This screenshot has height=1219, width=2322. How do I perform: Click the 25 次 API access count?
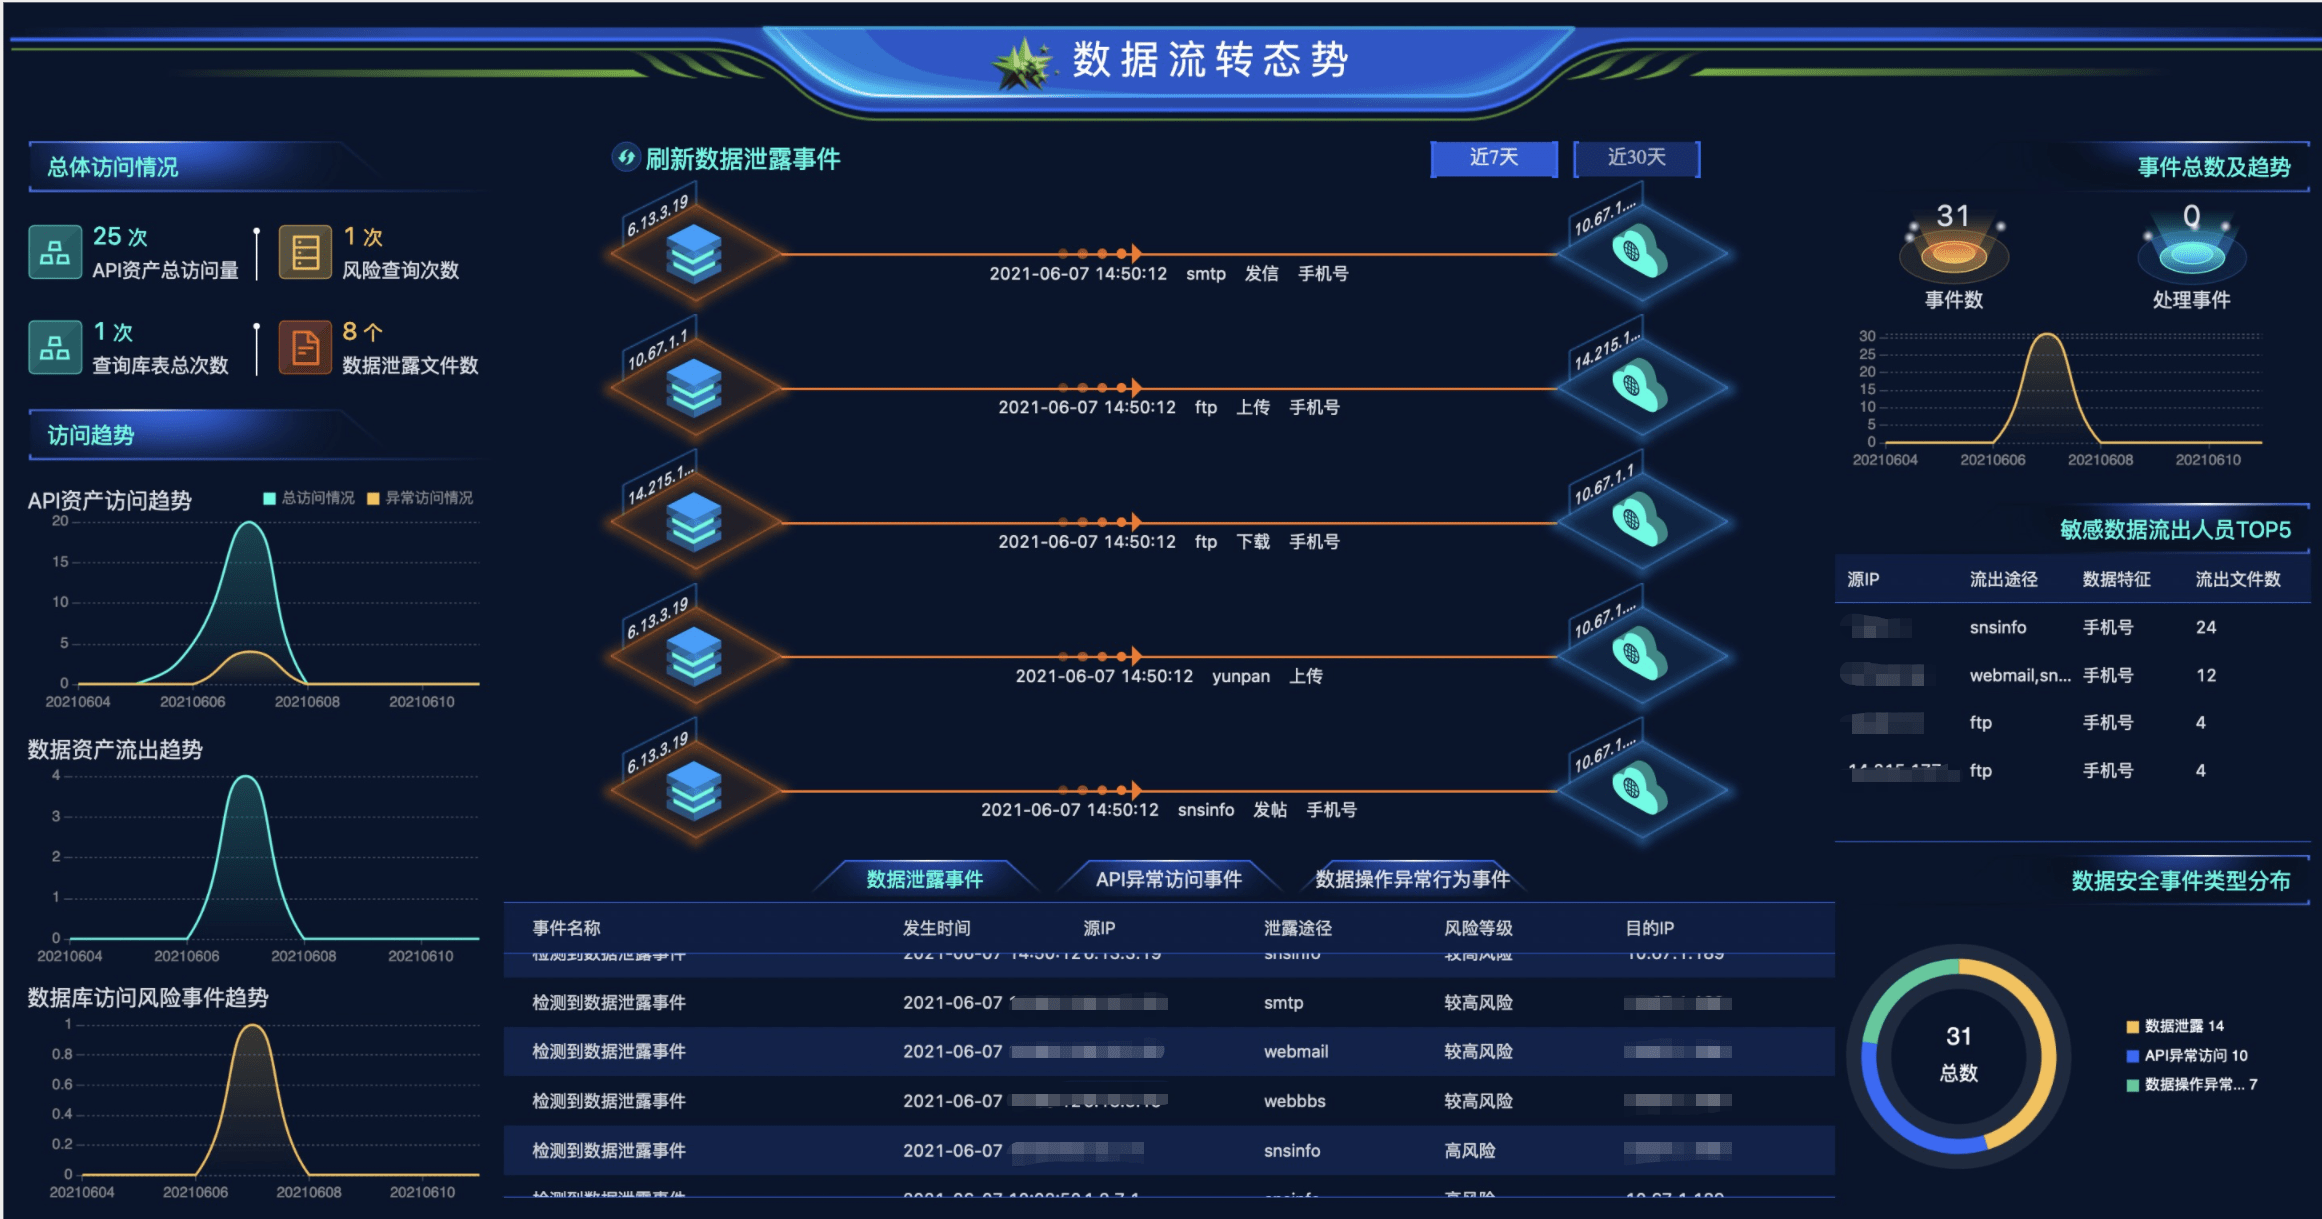pyautogui.click(x=120, y=237)
